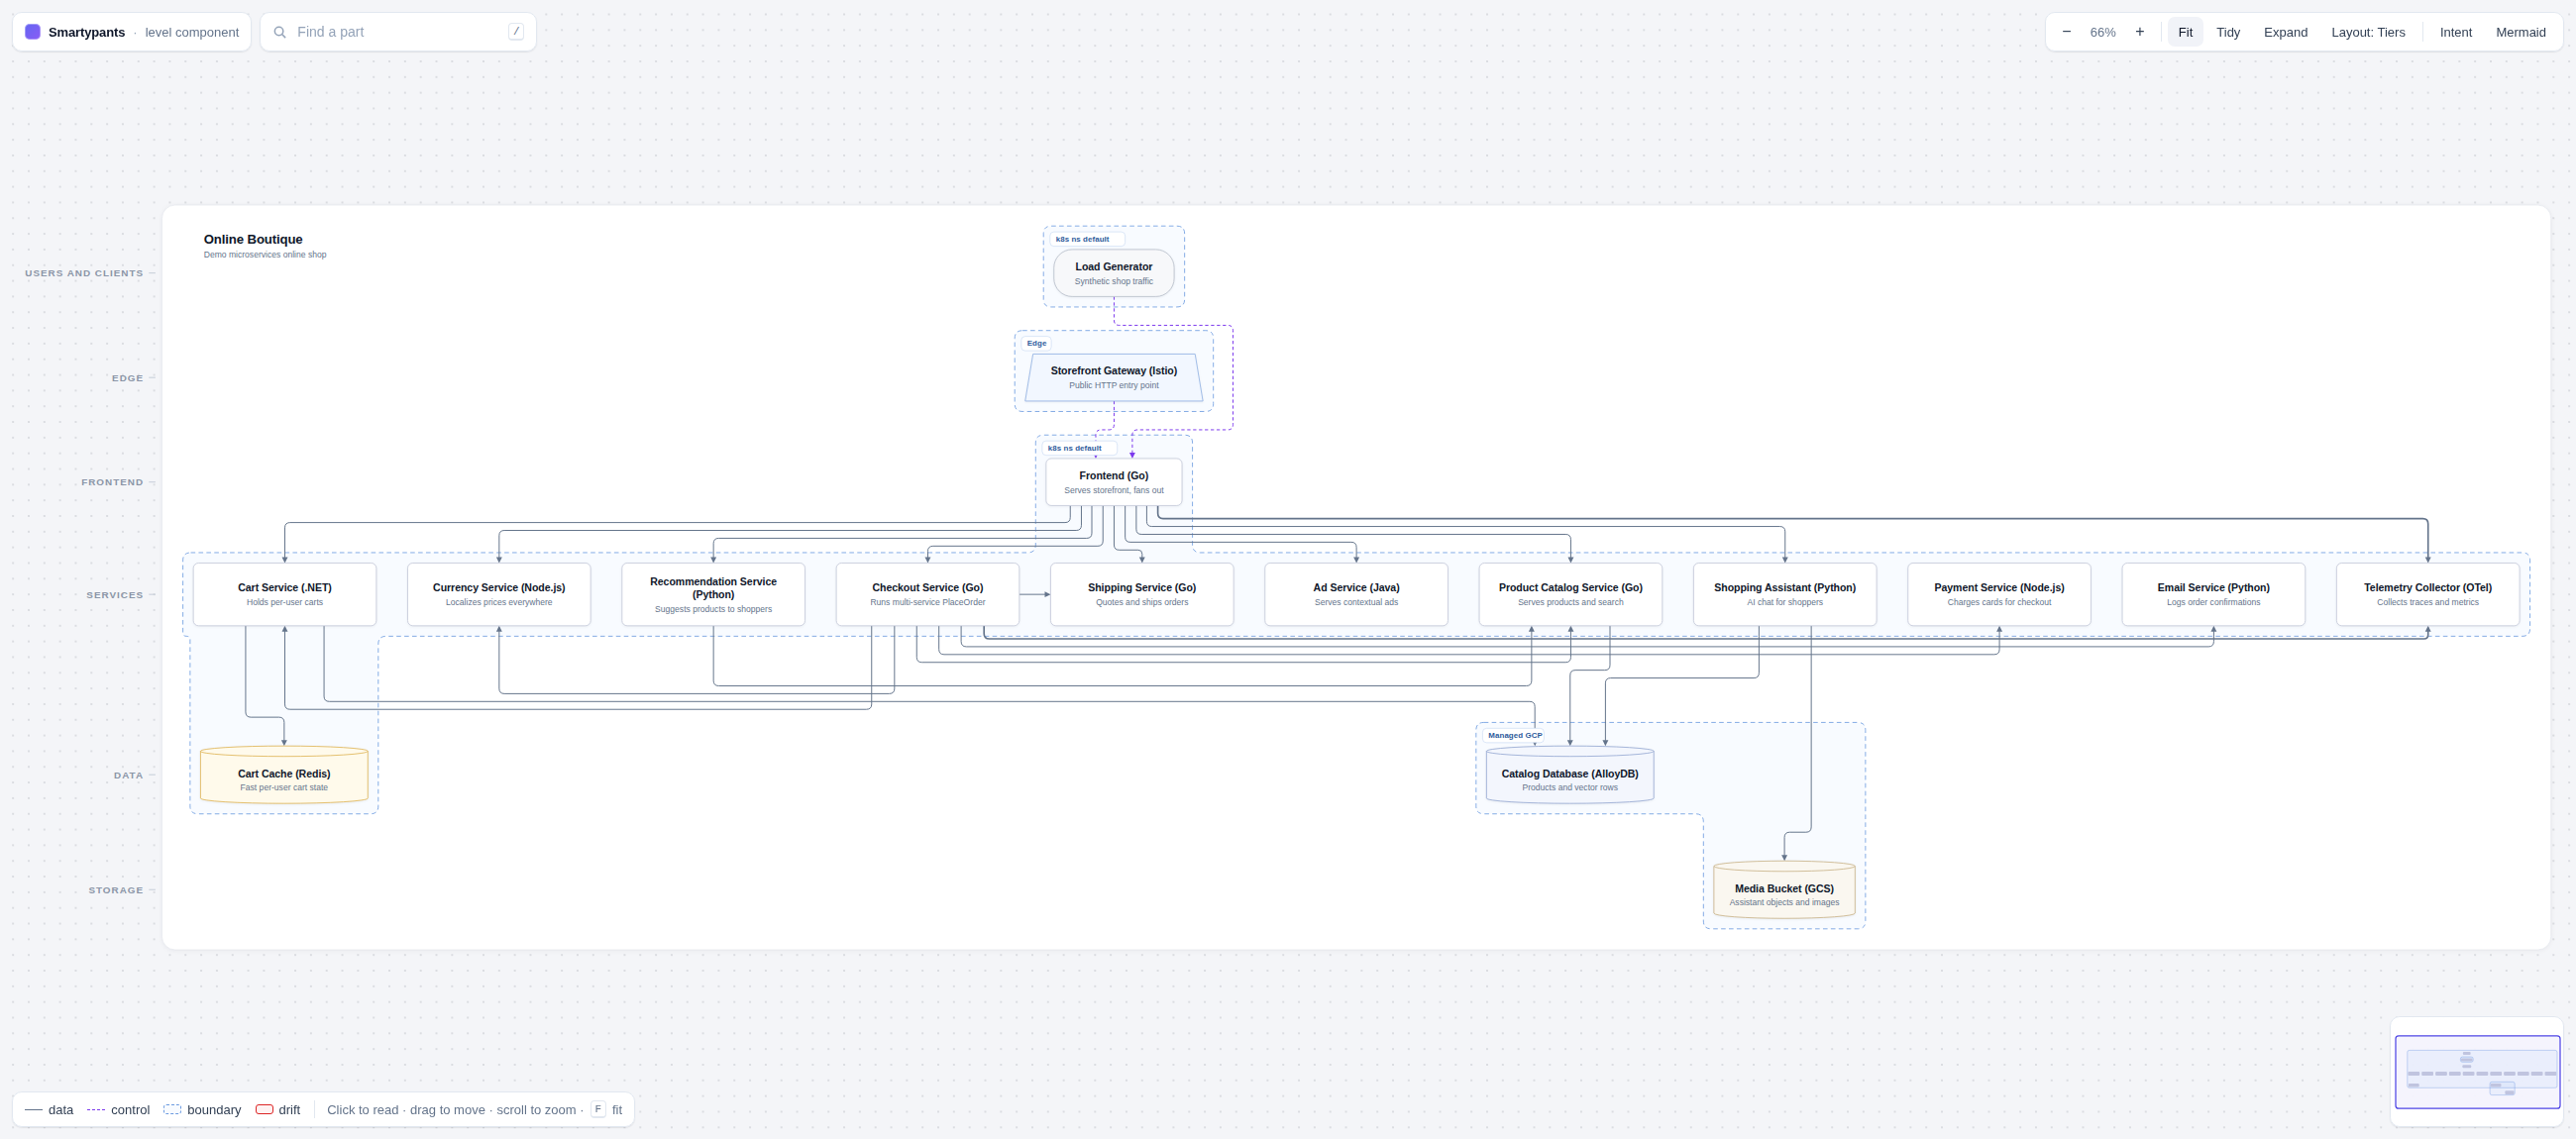Click the zoom in plus button

(x=2139, y=32)
